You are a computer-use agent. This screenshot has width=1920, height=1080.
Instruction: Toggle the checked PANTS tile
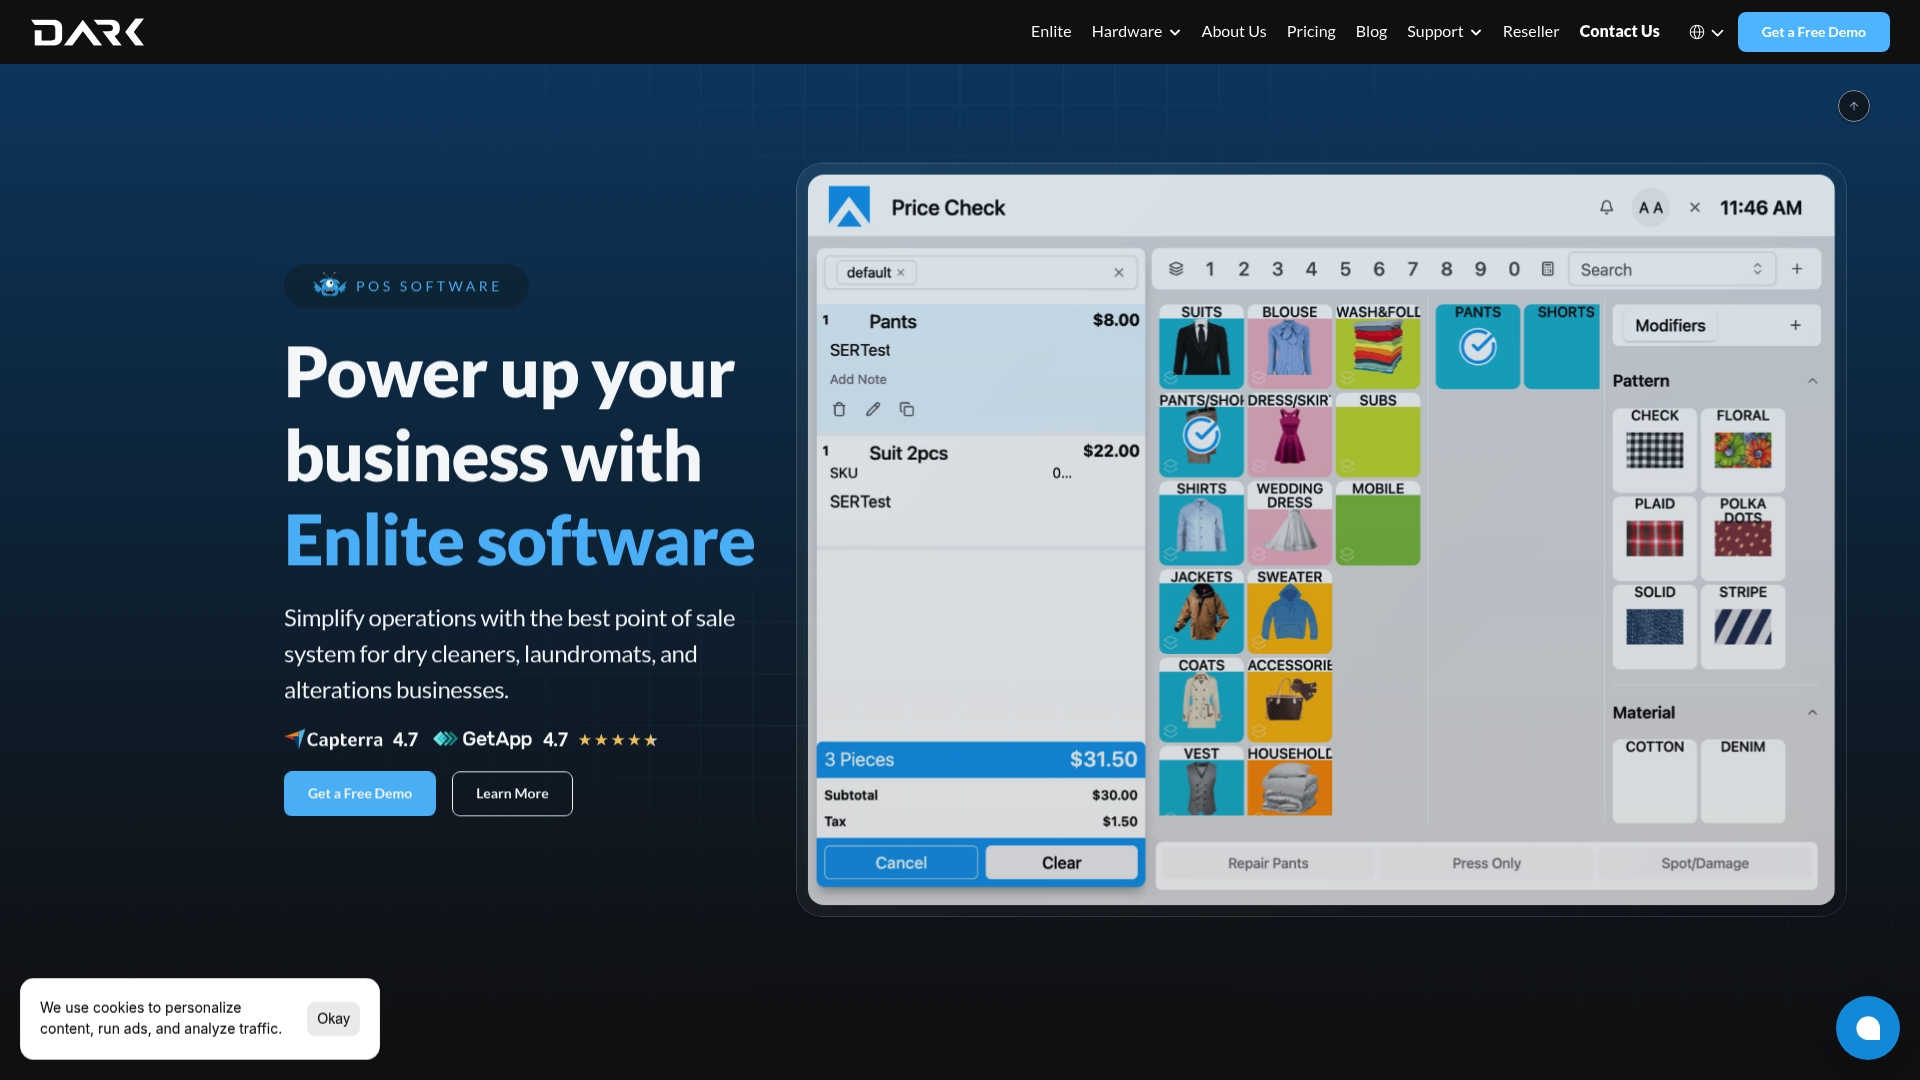coord(1477,346)
